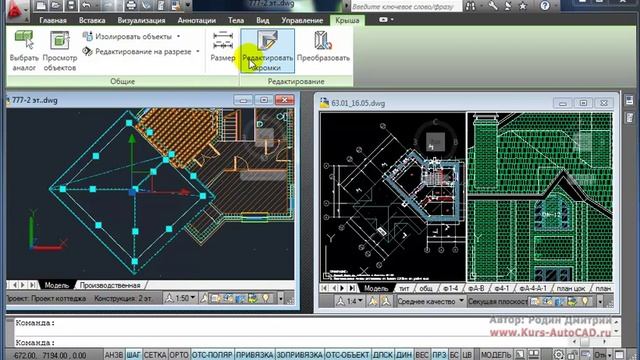Image resolution: width=640 pixels, height=360 pixels.
Task: Click the 'Выбрать аналог' select similar icon
Action: pos(24,40)
